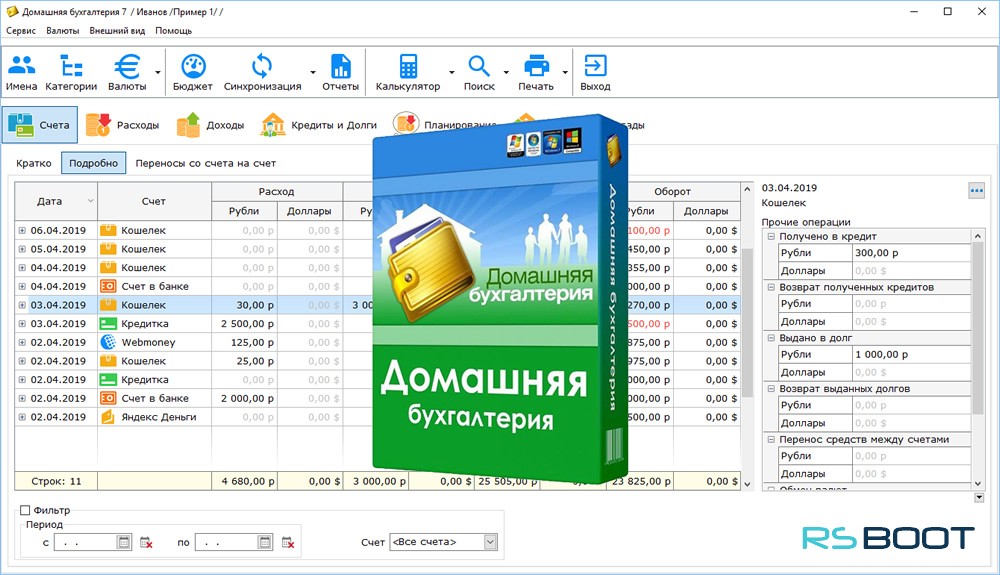This screenshot has height=575, width=1000.
Task: Open the Валюты menu in the menu bar
Action: (x=62, y=31)
